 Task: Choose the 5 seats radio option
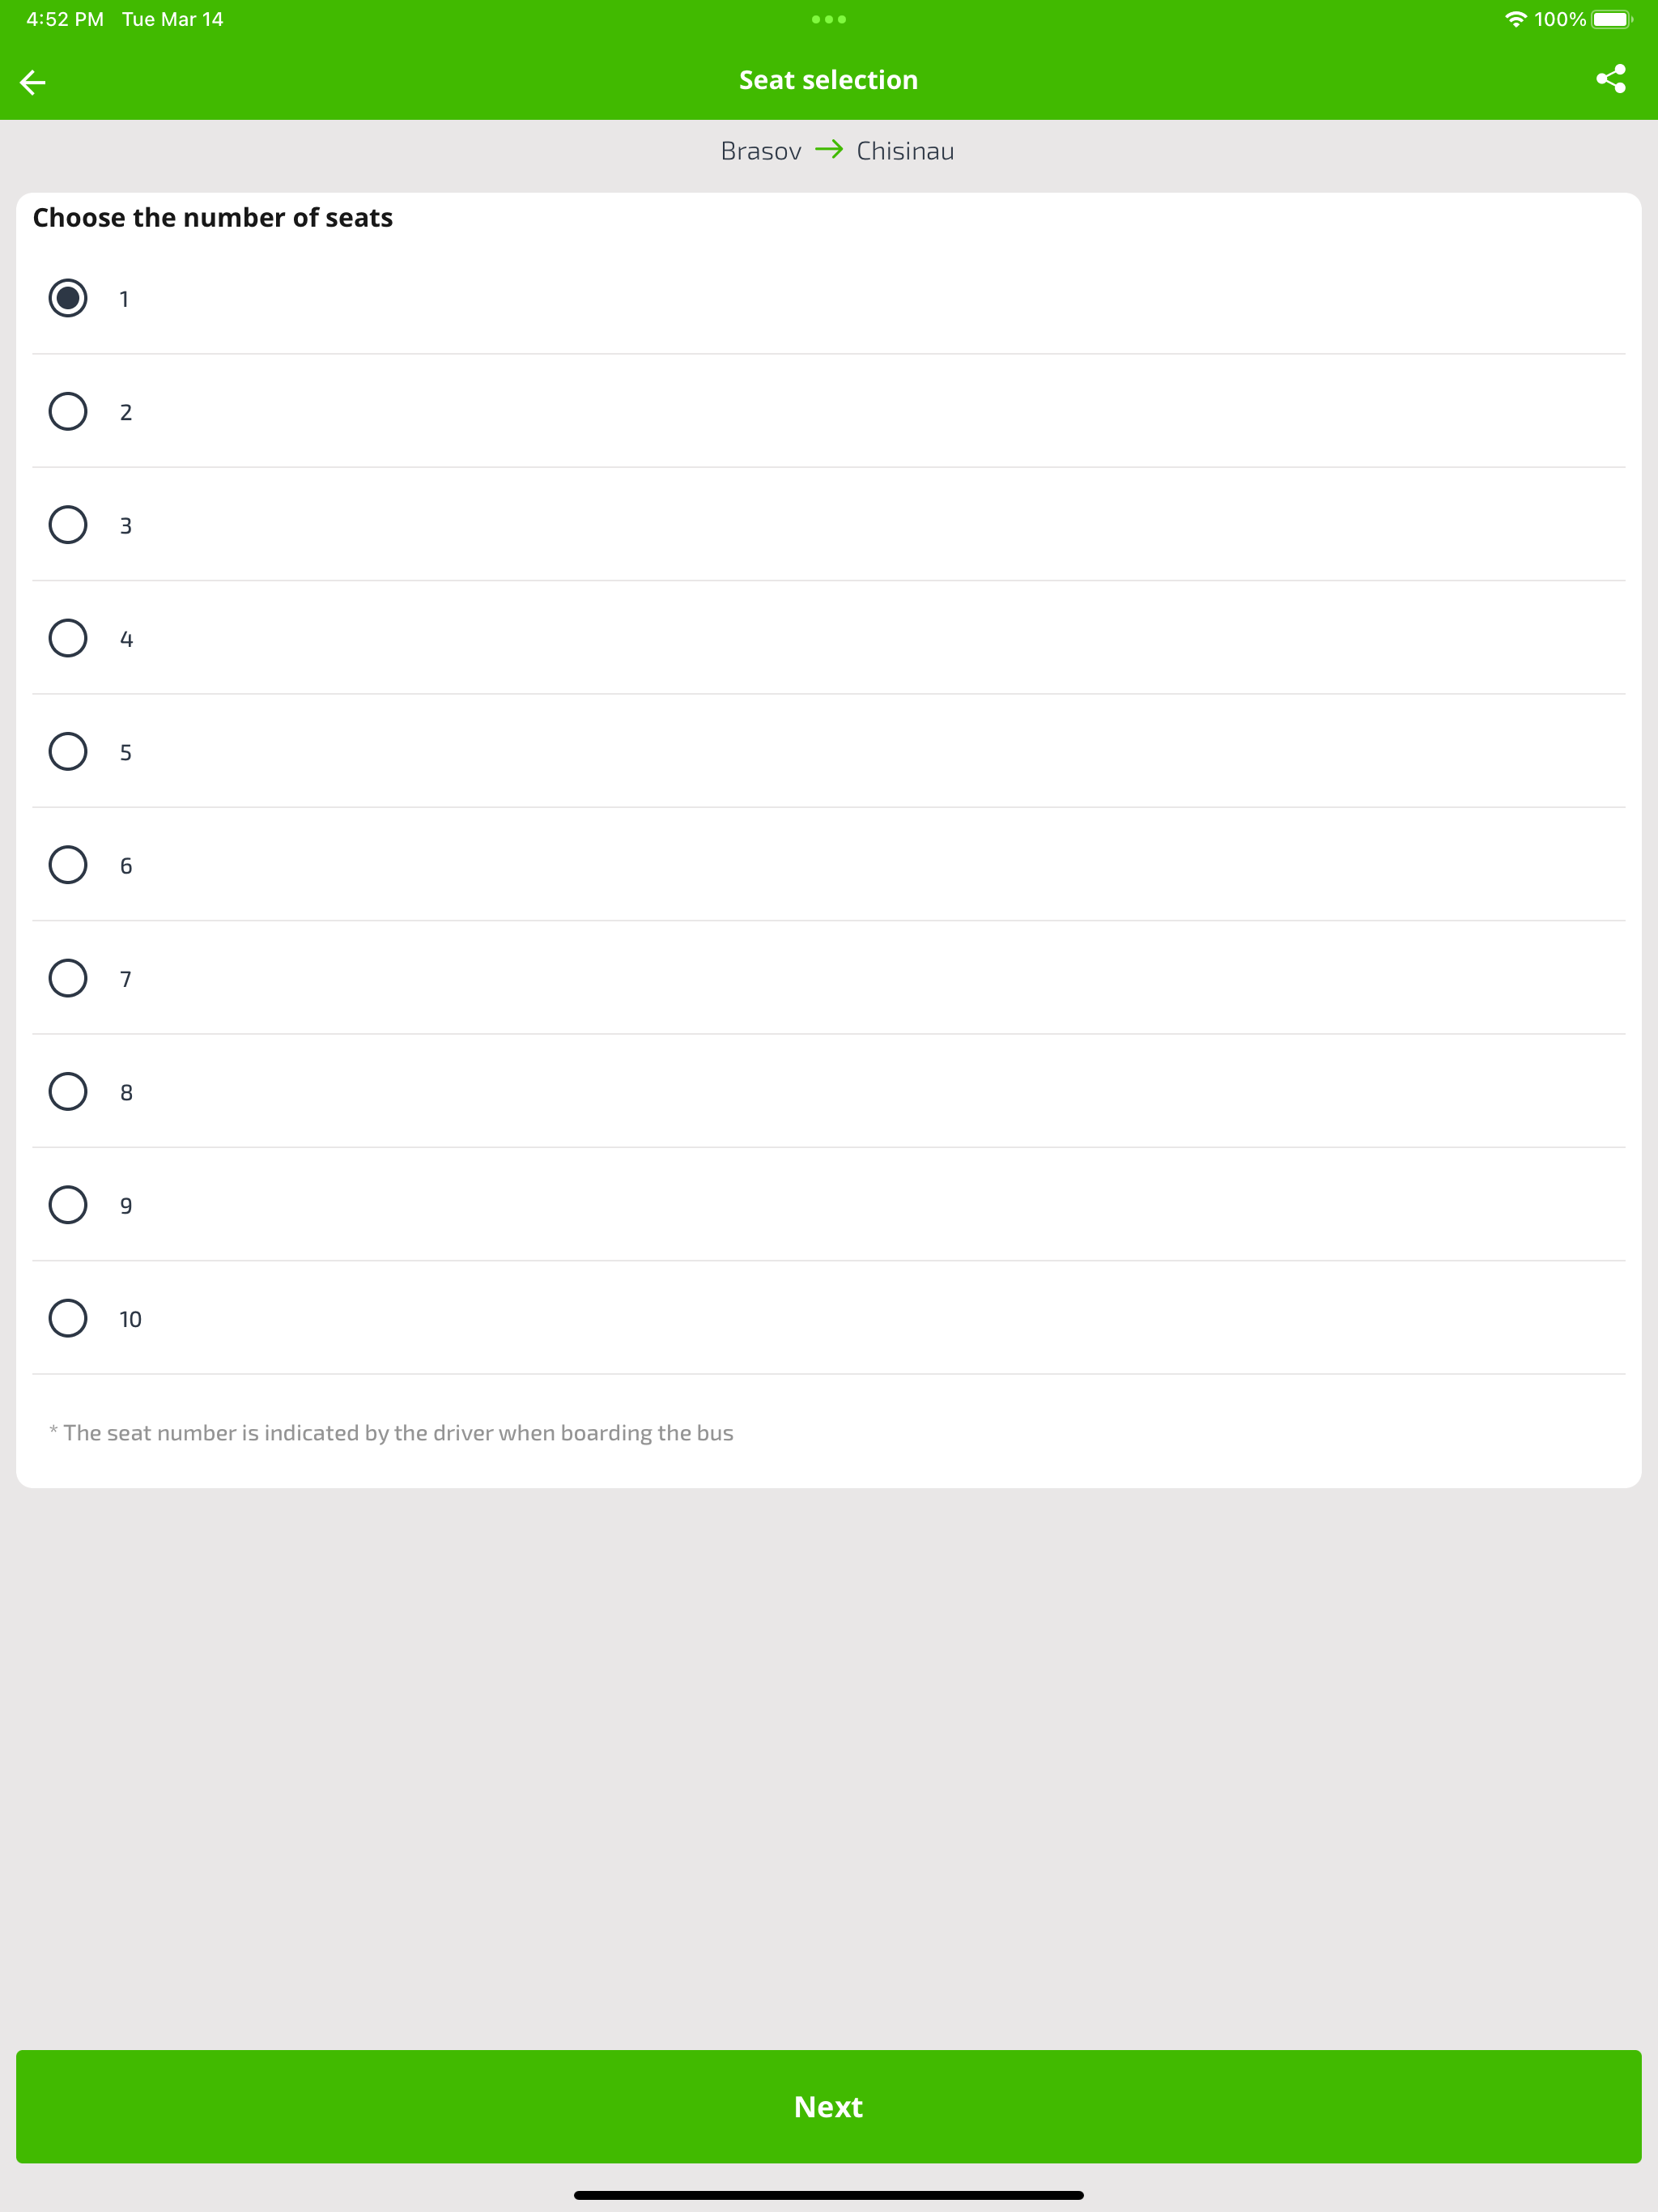tap(68, 751)
